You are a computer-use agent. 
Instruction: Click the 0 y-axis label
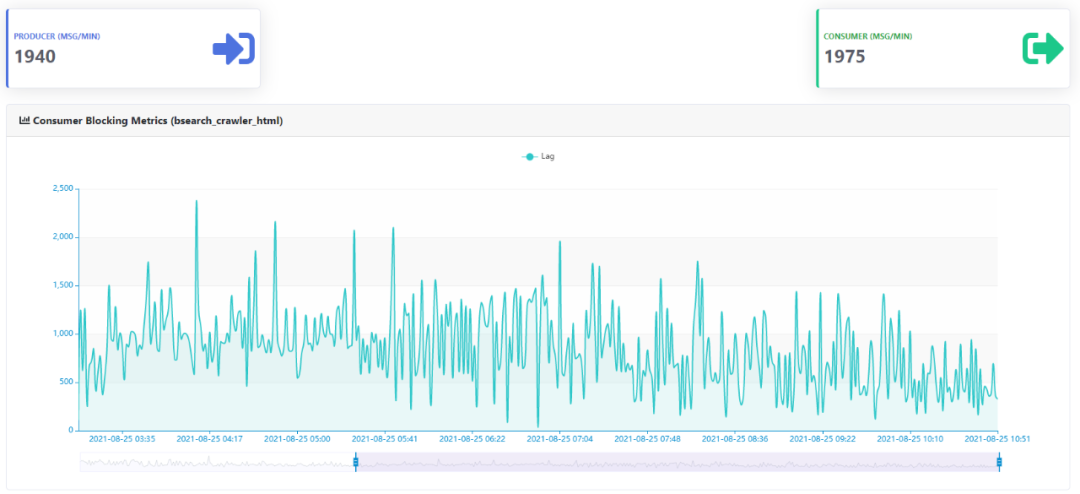click(x=70, y=430)
